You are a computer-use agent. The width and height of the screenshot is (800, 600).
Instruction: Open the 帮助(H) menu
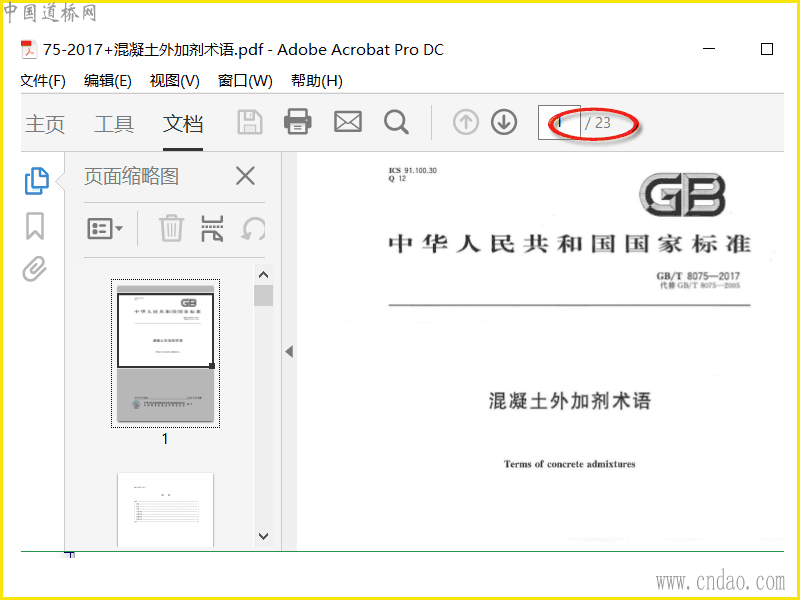point(316,81)
